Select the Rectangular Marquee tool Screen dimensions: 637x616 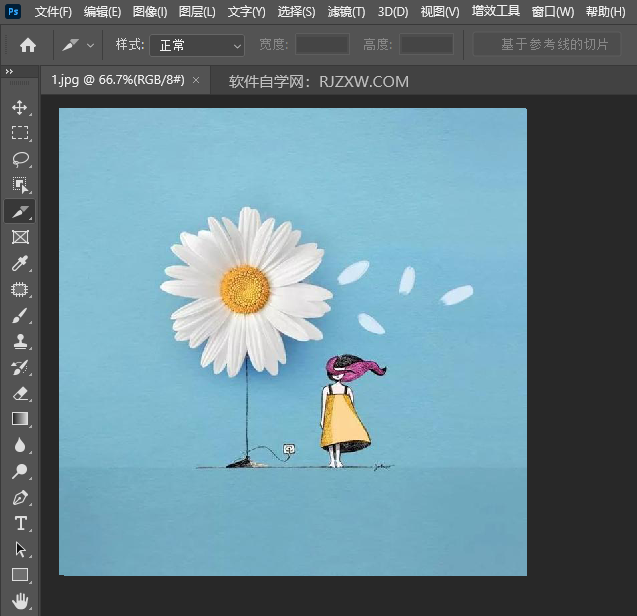[20, 133]
